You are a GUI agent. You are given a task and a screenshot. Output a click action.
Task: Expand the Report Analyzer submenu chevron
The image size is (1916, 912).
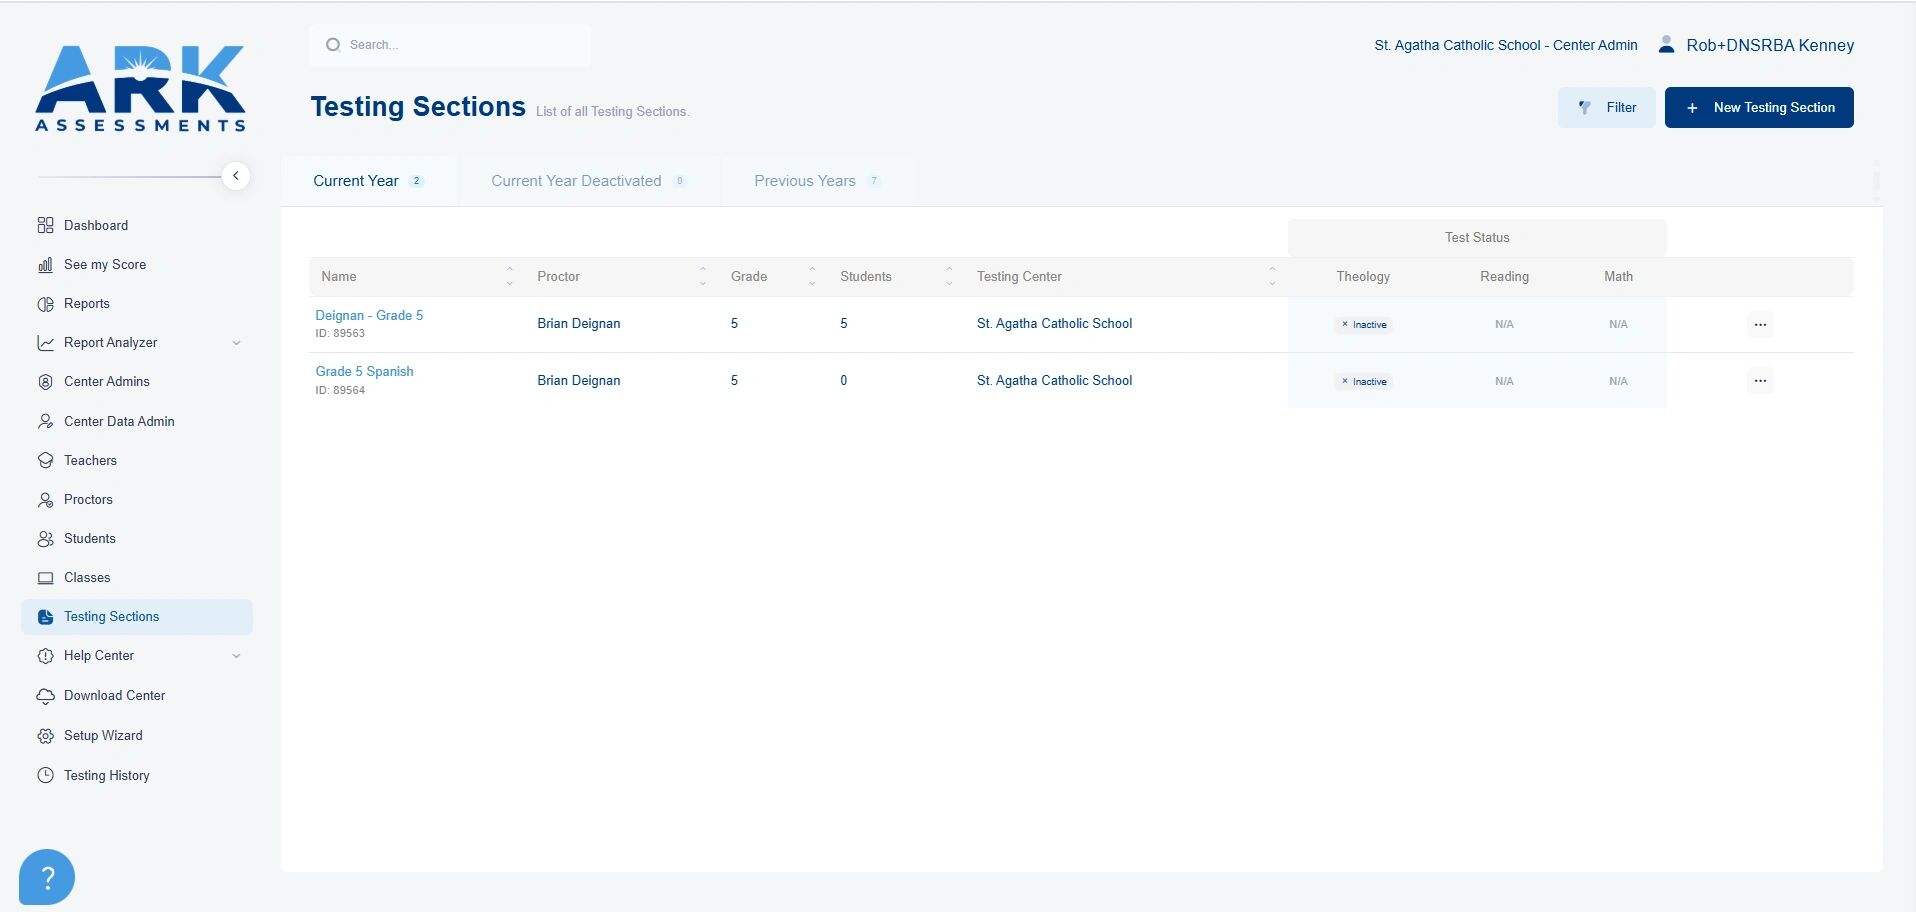pyautogui.click(x=236, y=343)
